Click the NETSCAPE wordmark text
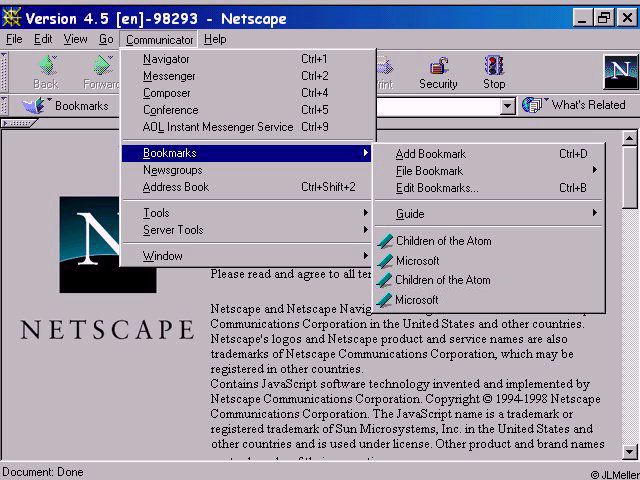 click(108, 330)
